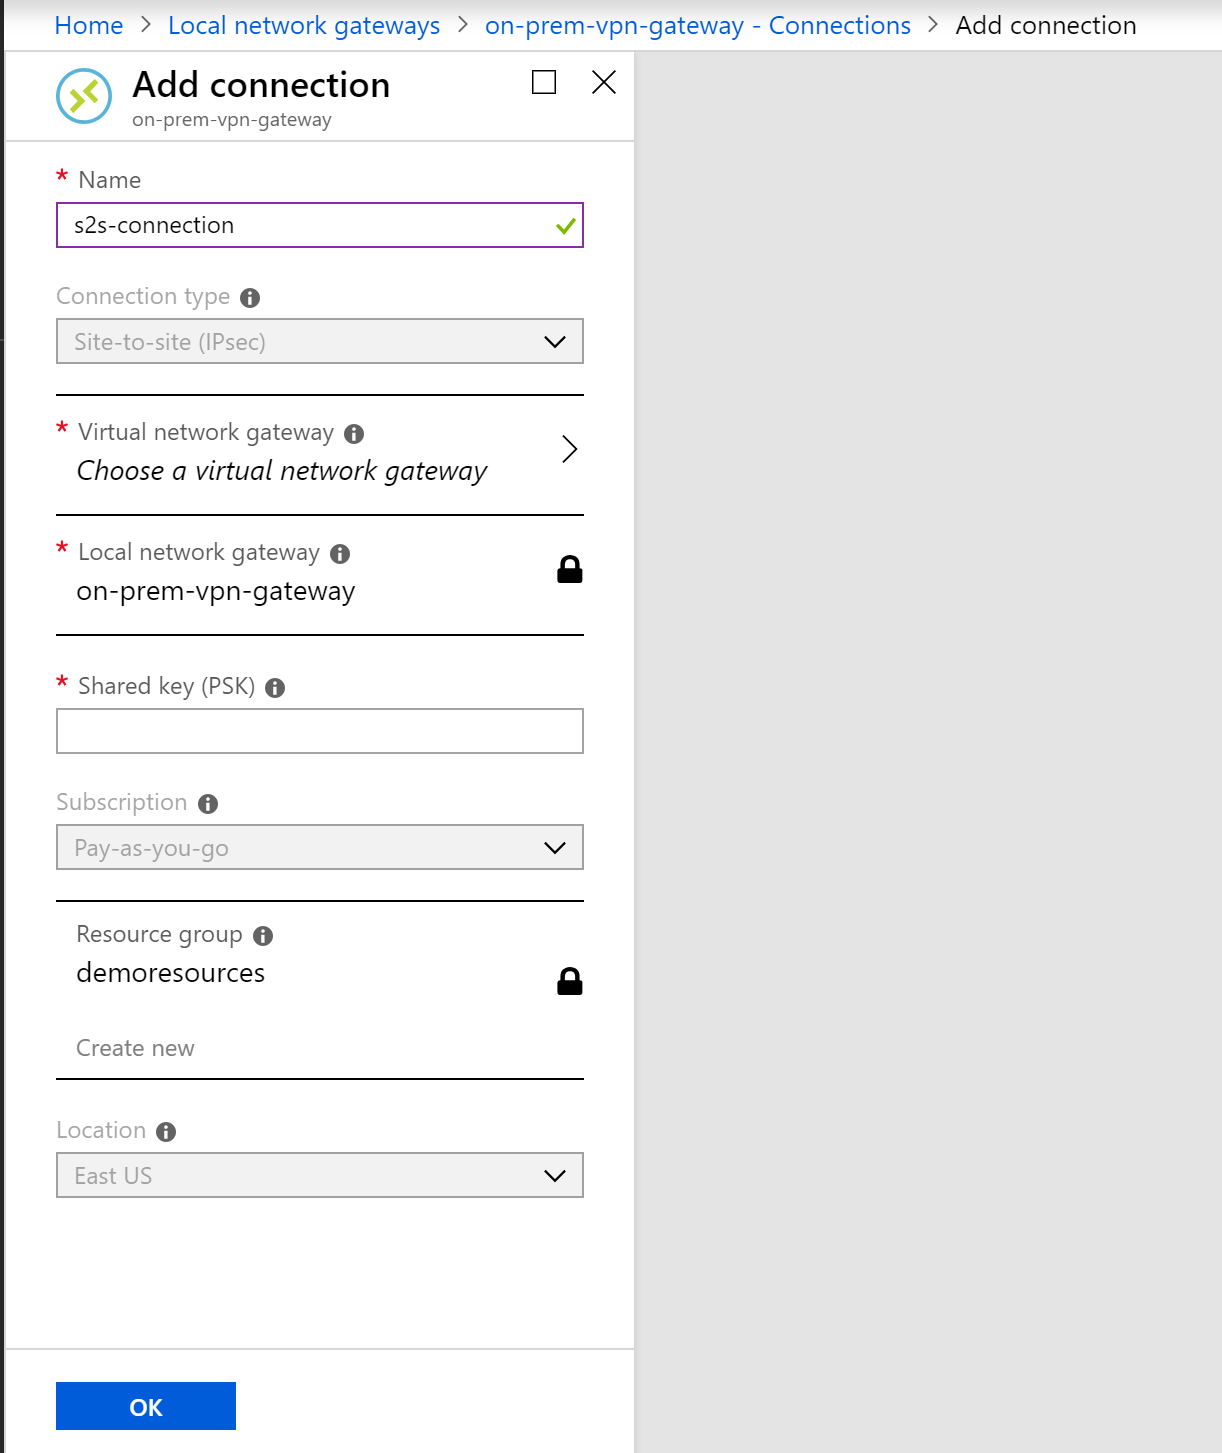Click the Connection type info icon
Image resolution: width=1222 pixels, height=1453 pixels.
click(x=250, y=297)
